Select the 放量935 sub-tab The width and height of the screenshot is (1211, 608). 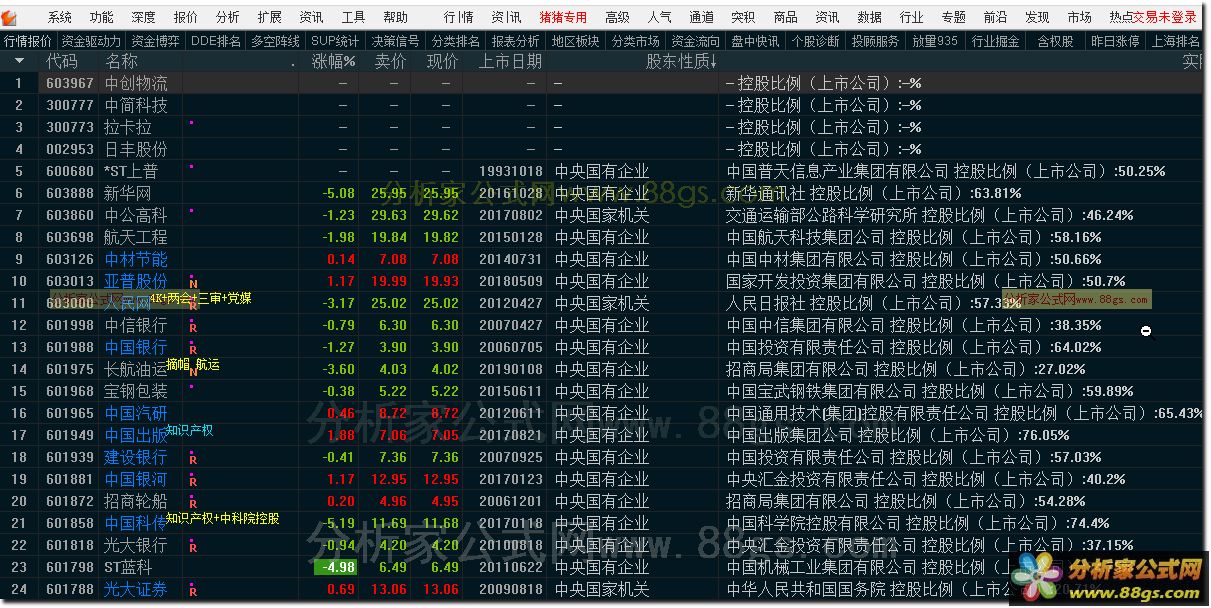pyautogui.click(x=936, y=41)
